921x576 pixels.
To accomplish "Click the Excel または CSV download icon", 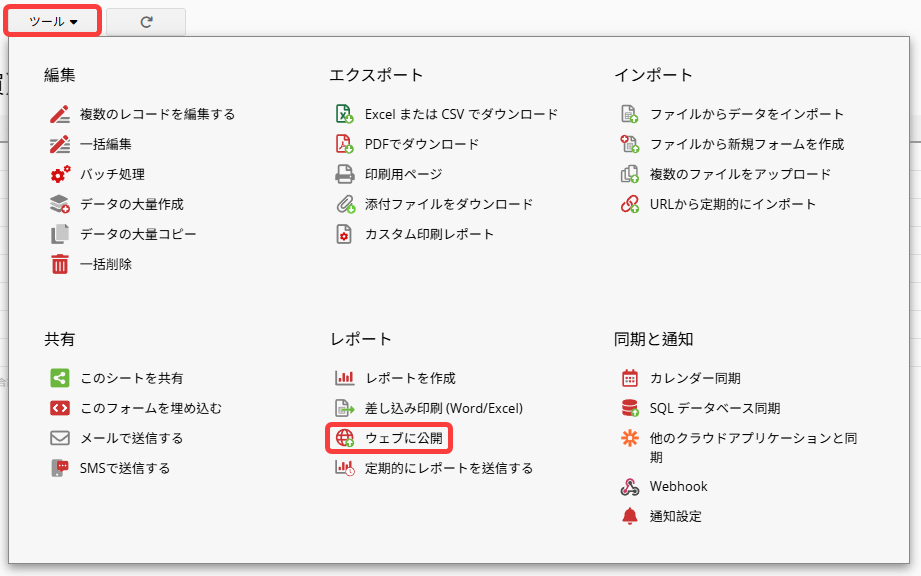I will click(x=345, y=114).
